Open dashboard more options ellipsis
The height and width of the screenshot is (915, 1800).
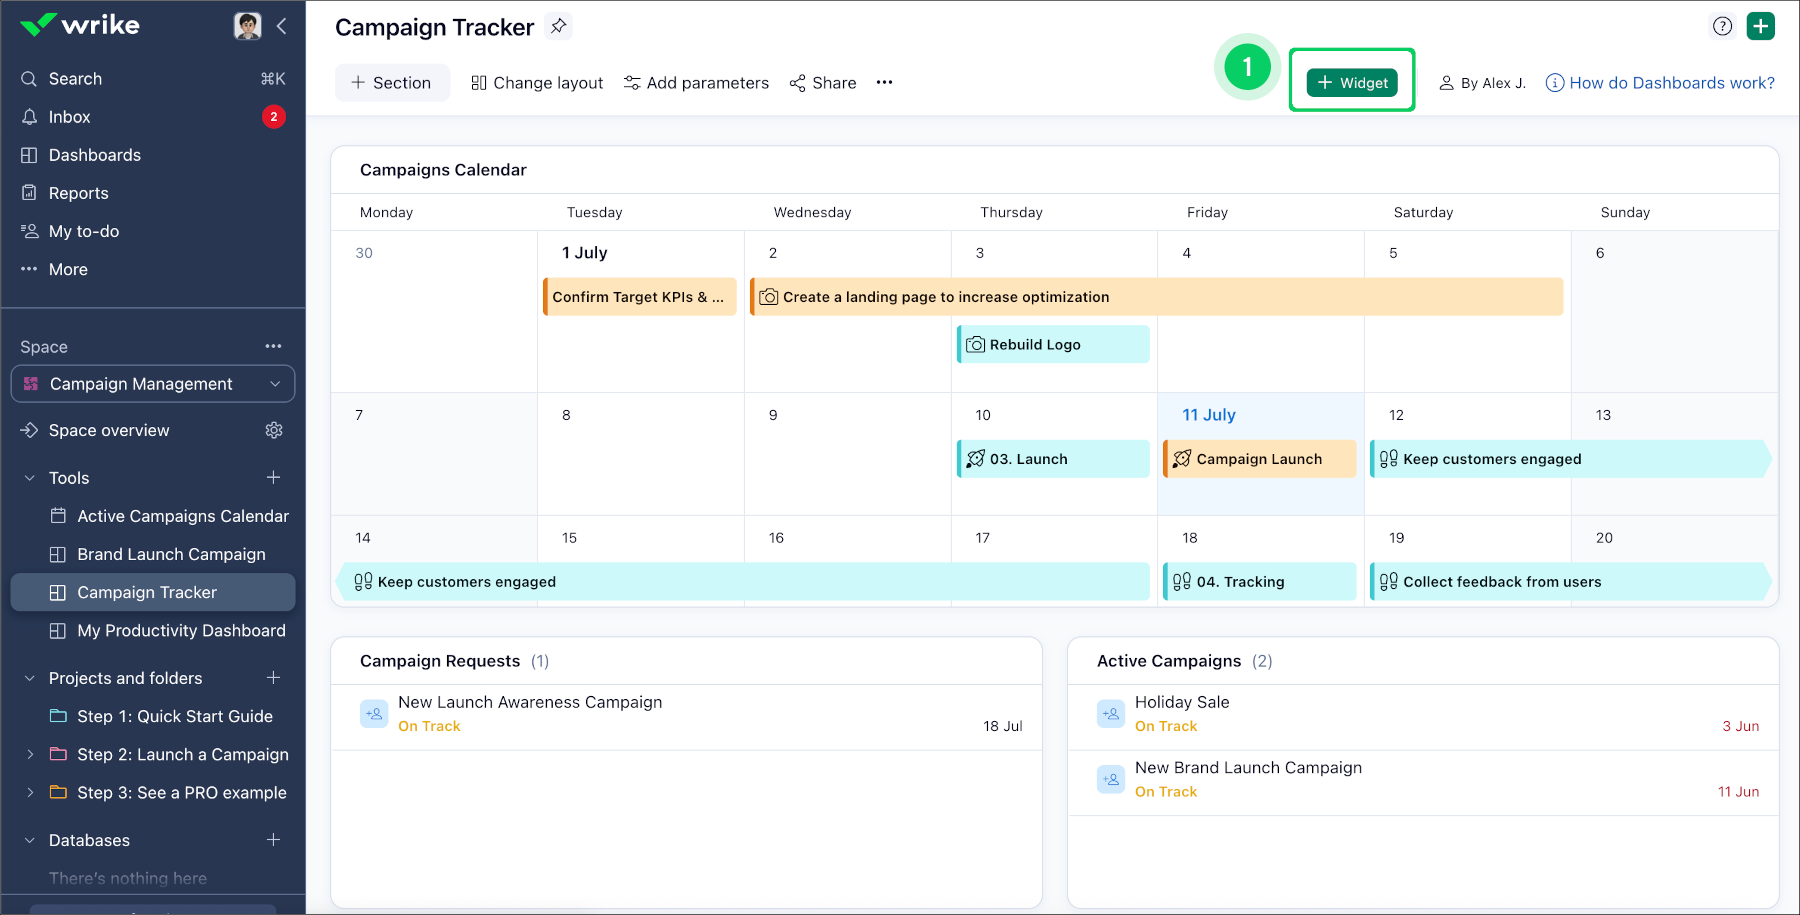884,83
